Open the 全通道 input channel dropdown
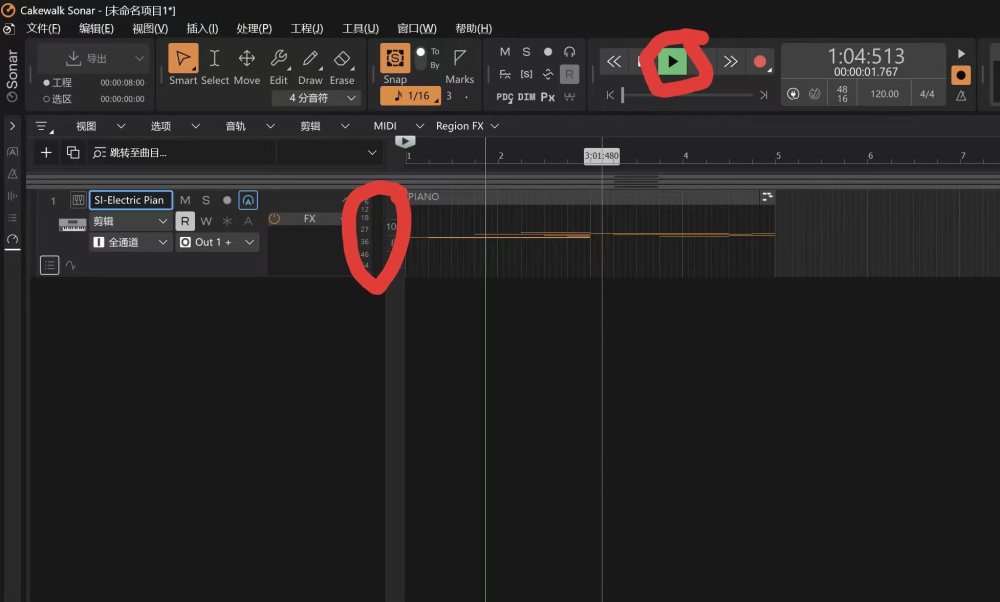 pyautogui.click(x=130, y=242)
